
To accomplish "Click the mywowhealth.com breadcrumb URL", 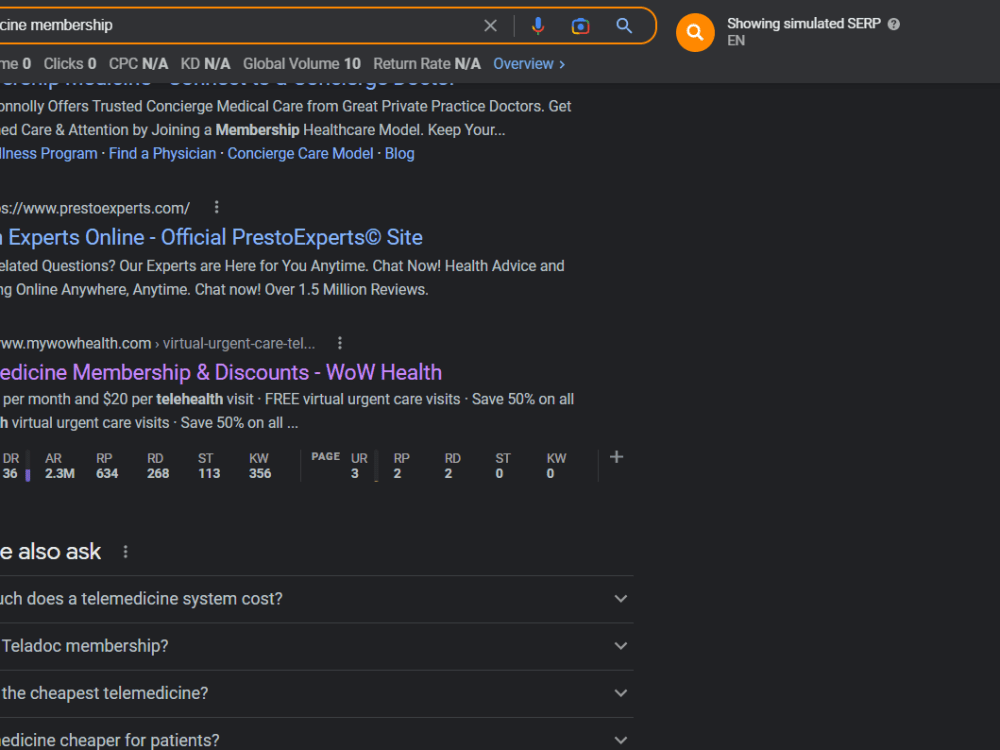I will (x=158, y=344).
